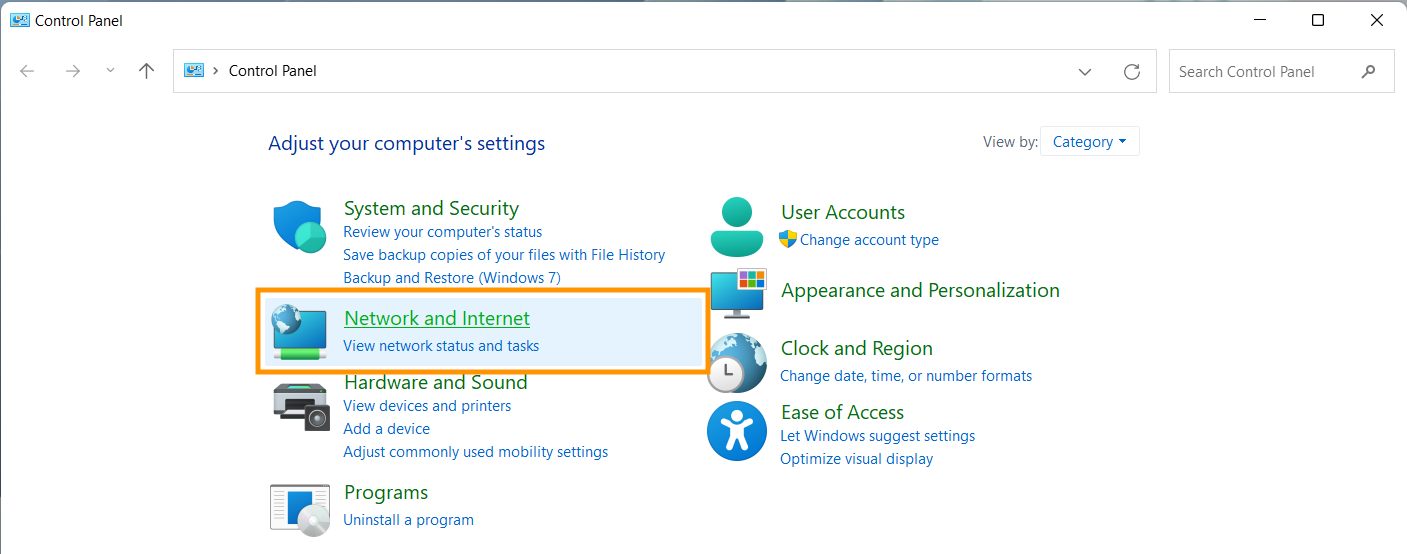
Task: Open Network and Internet category
Action: pos(437,318)
